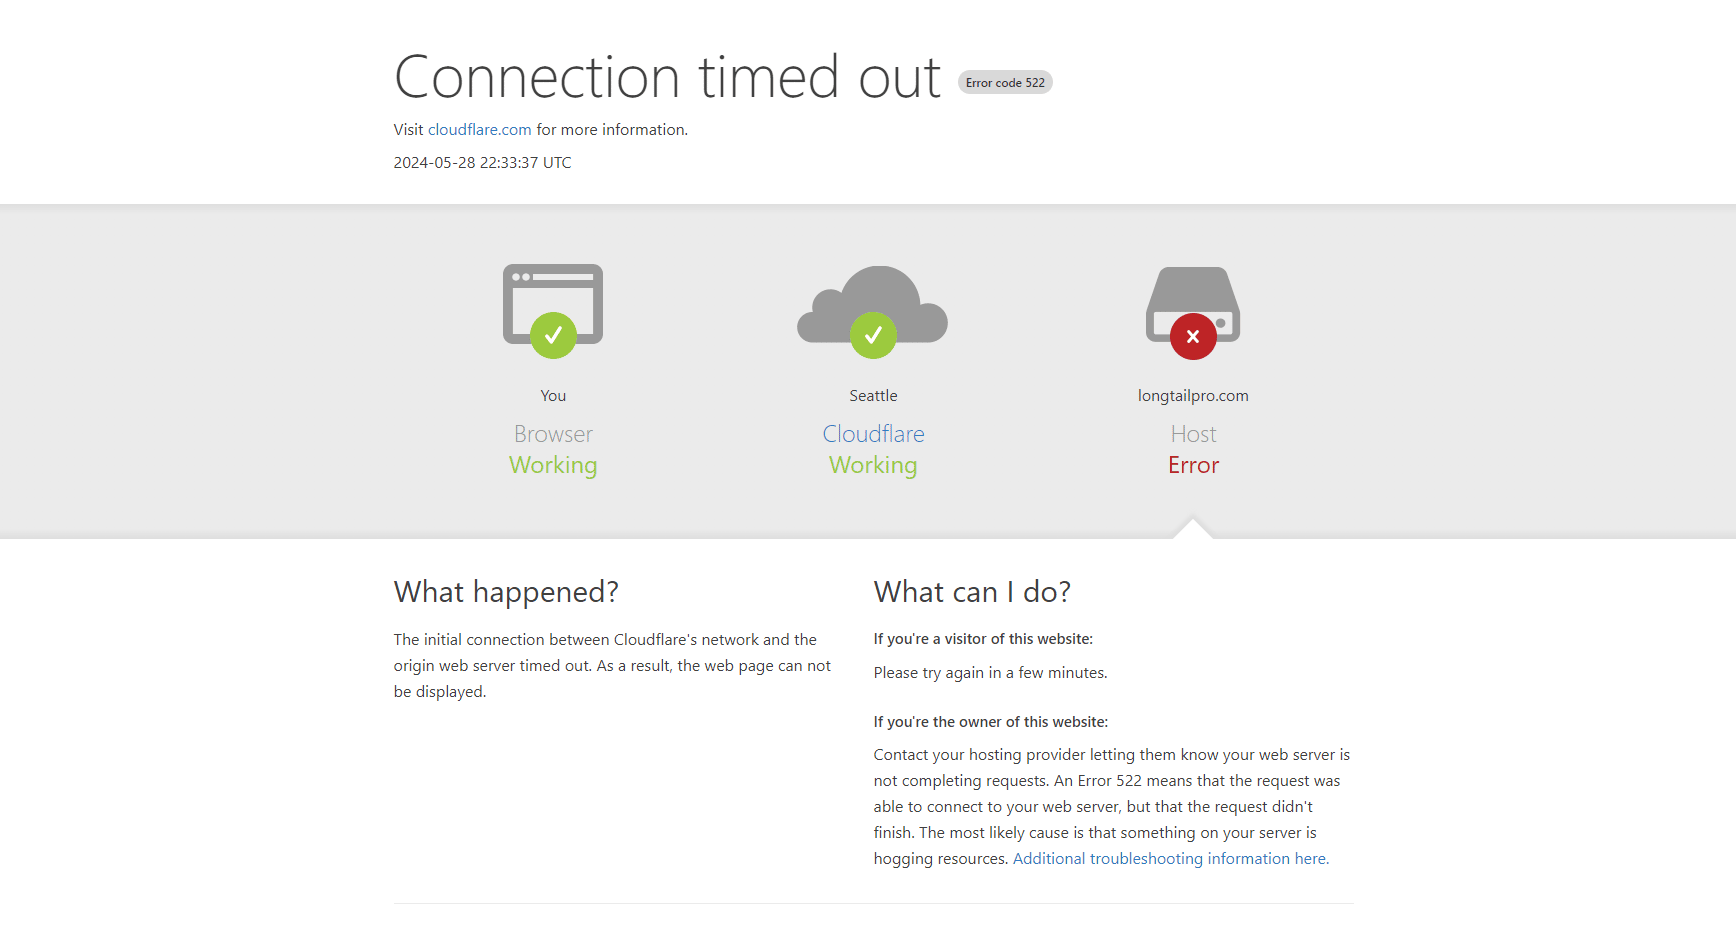Click the browser window icon
Viewport: 1736px width, 938px height.
(x=553, y=304)
